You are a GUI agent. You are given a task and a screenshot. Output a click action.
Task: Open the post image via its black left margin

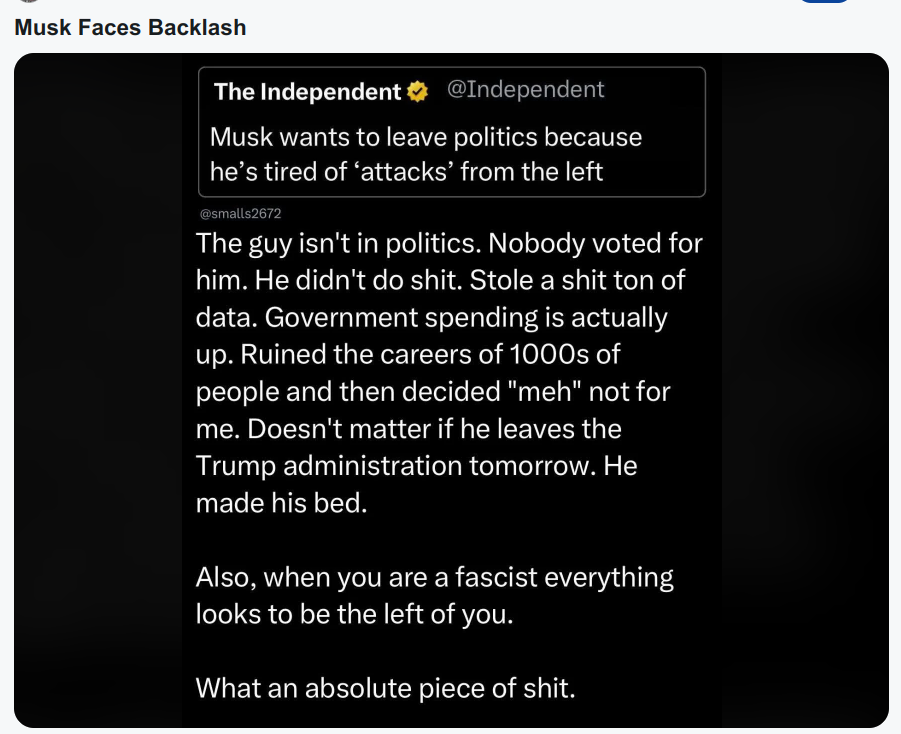coord(98,391)
